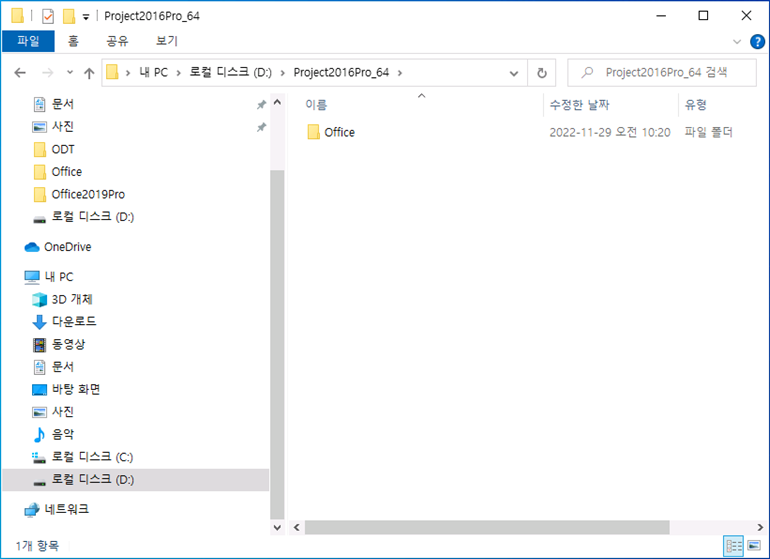Open Help with the question mark icon

tap(757, 42)
